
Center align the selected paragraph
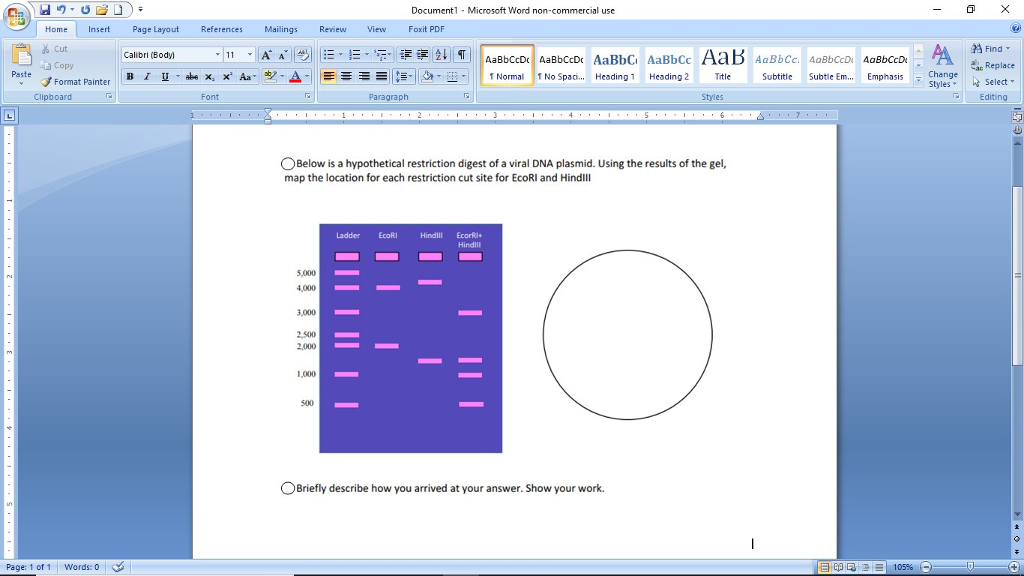346,76
